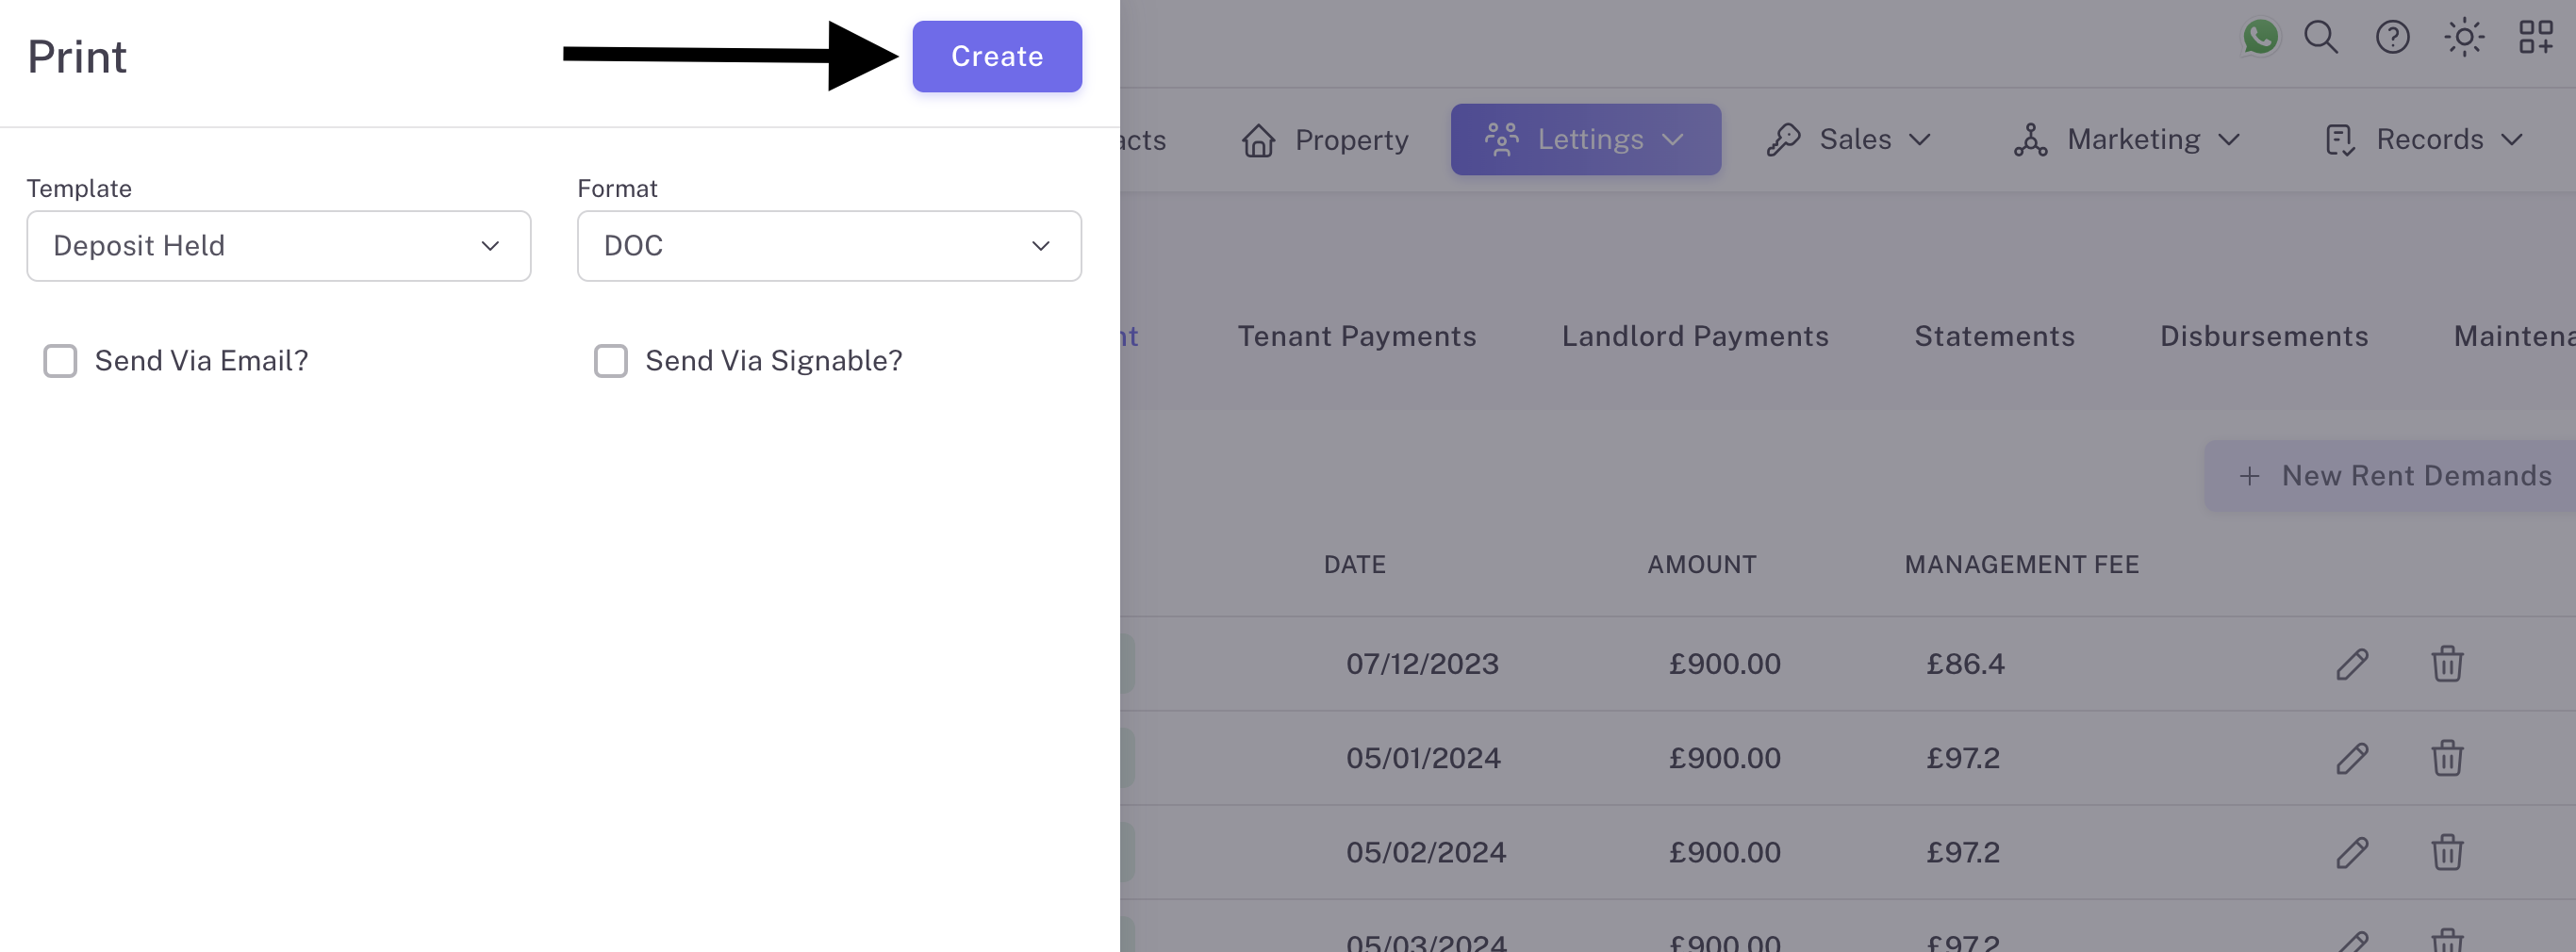Open search with the magnifier icon
This screenshot has height=952, width=2576.
point(2321,38)
